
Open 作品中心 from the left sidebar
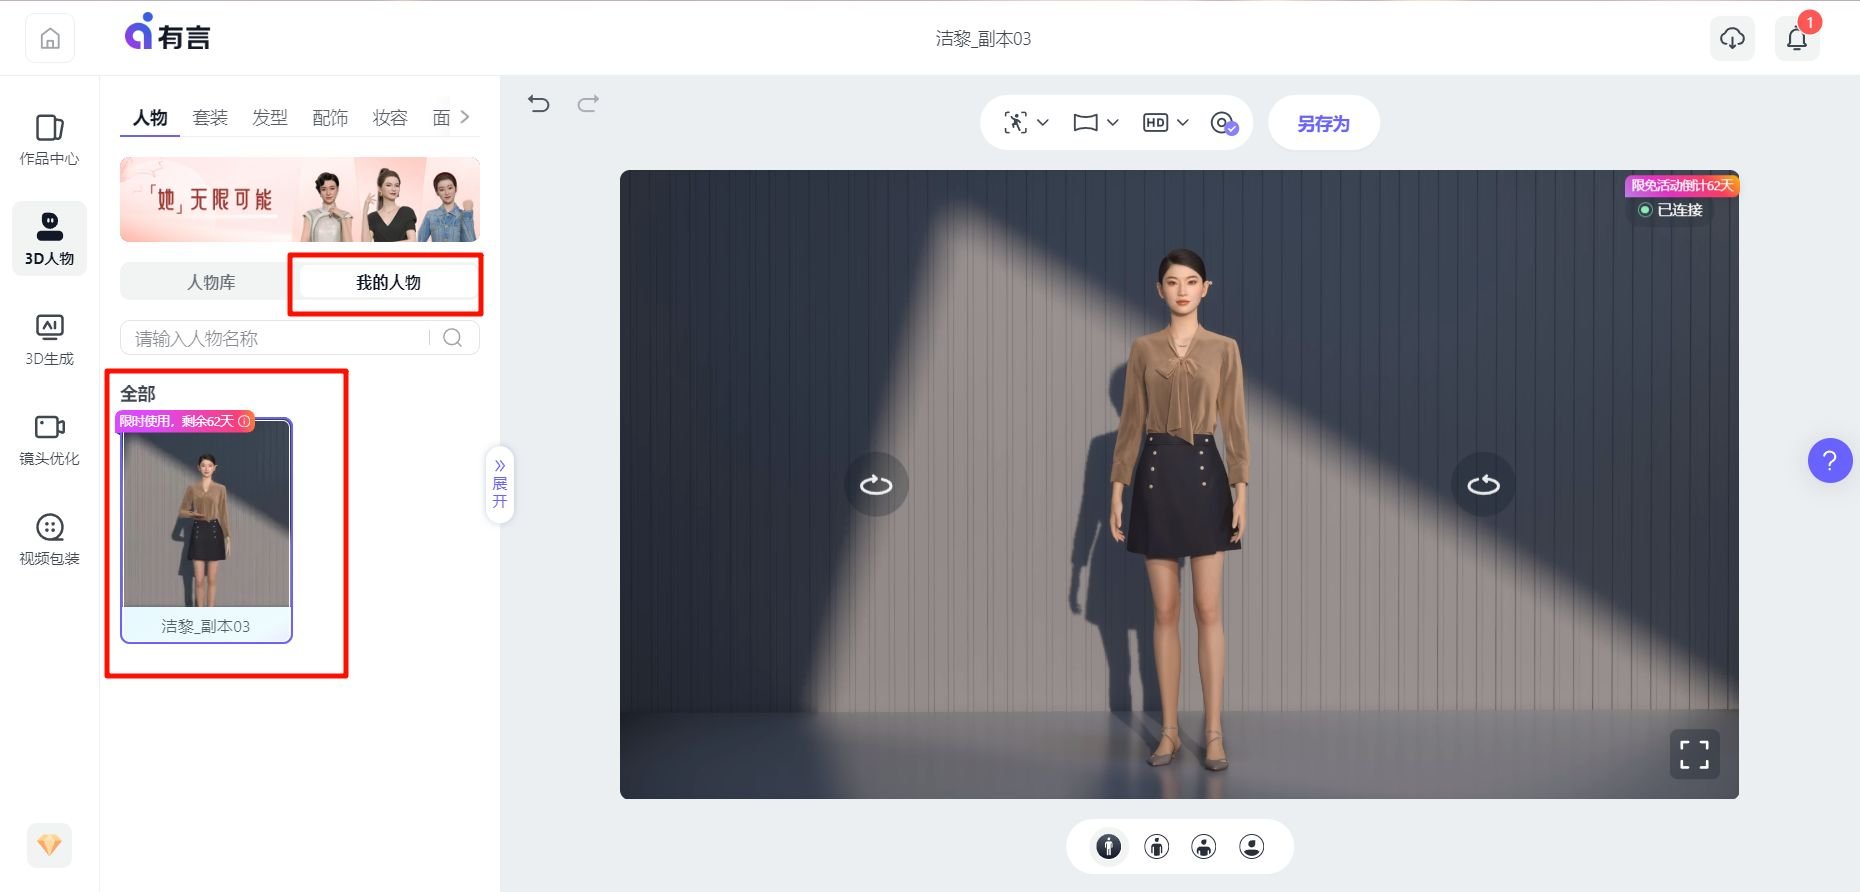coord(49,139)
